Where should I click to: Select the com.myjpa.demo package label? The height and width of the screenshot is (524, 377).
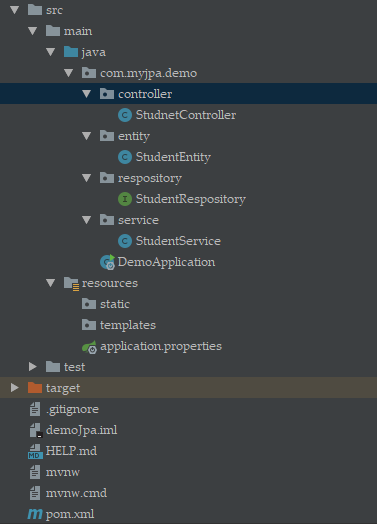[149, 74]
